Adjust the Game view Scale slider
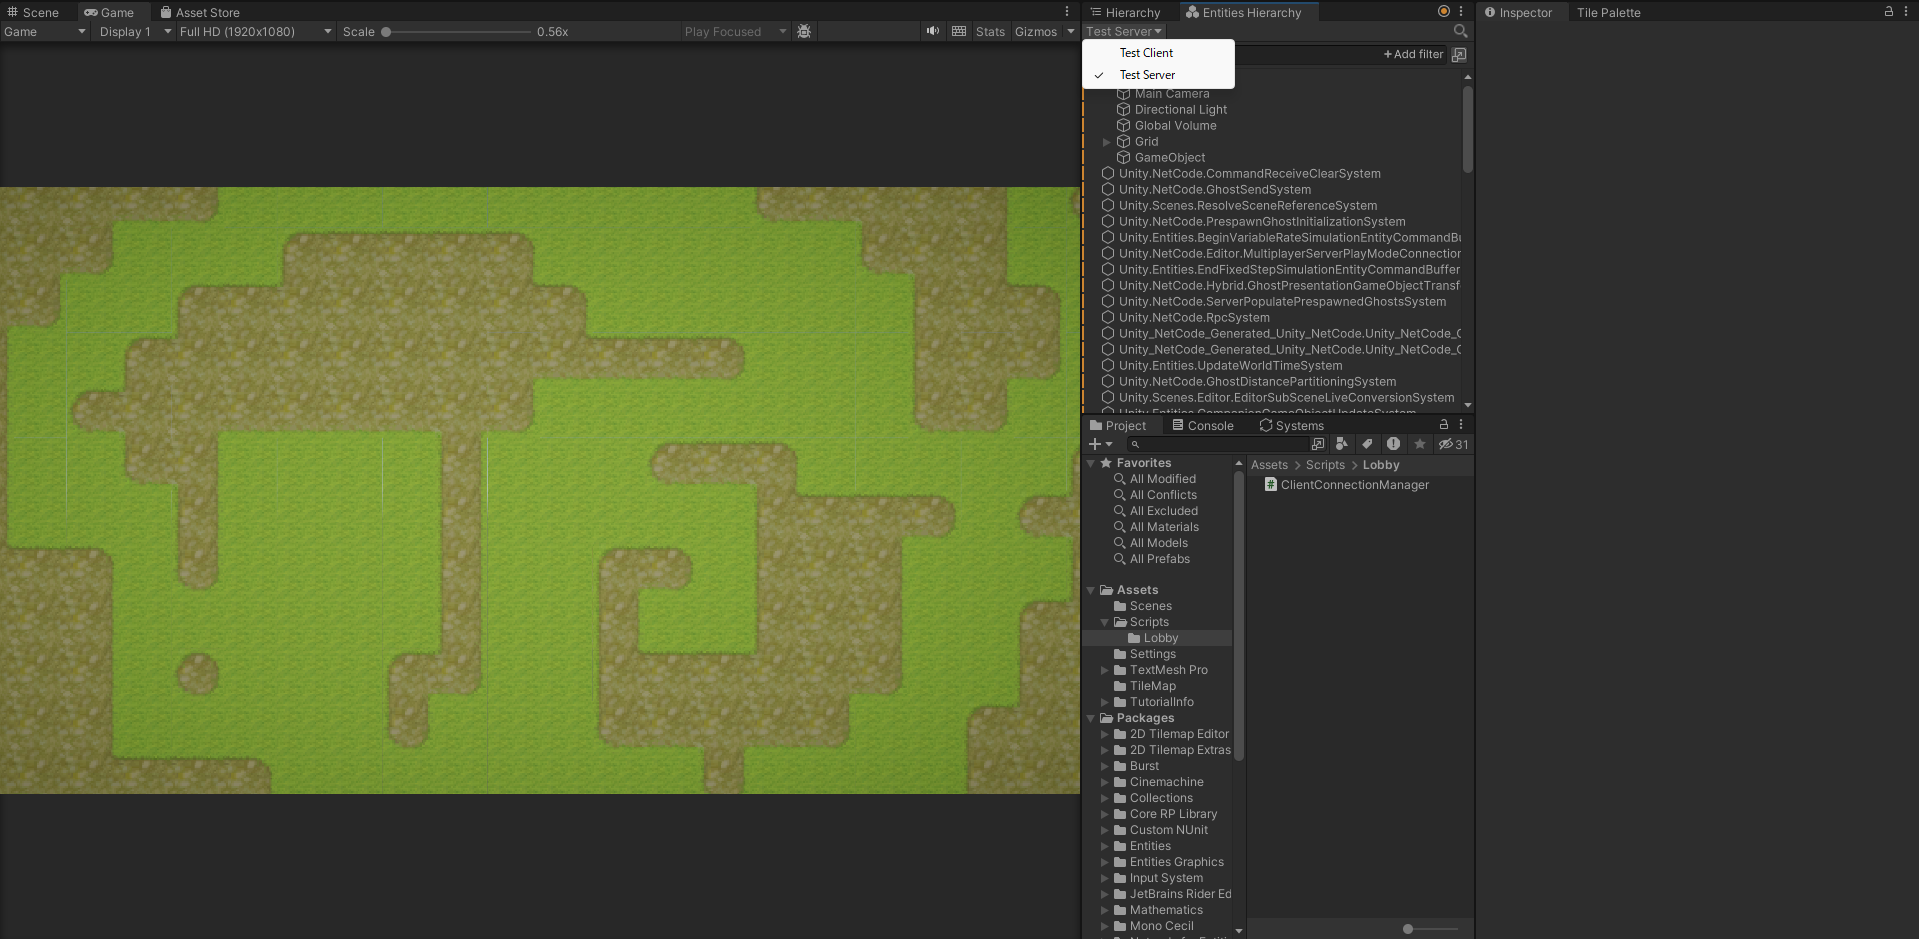1919x939 pixels. [458, 32]
